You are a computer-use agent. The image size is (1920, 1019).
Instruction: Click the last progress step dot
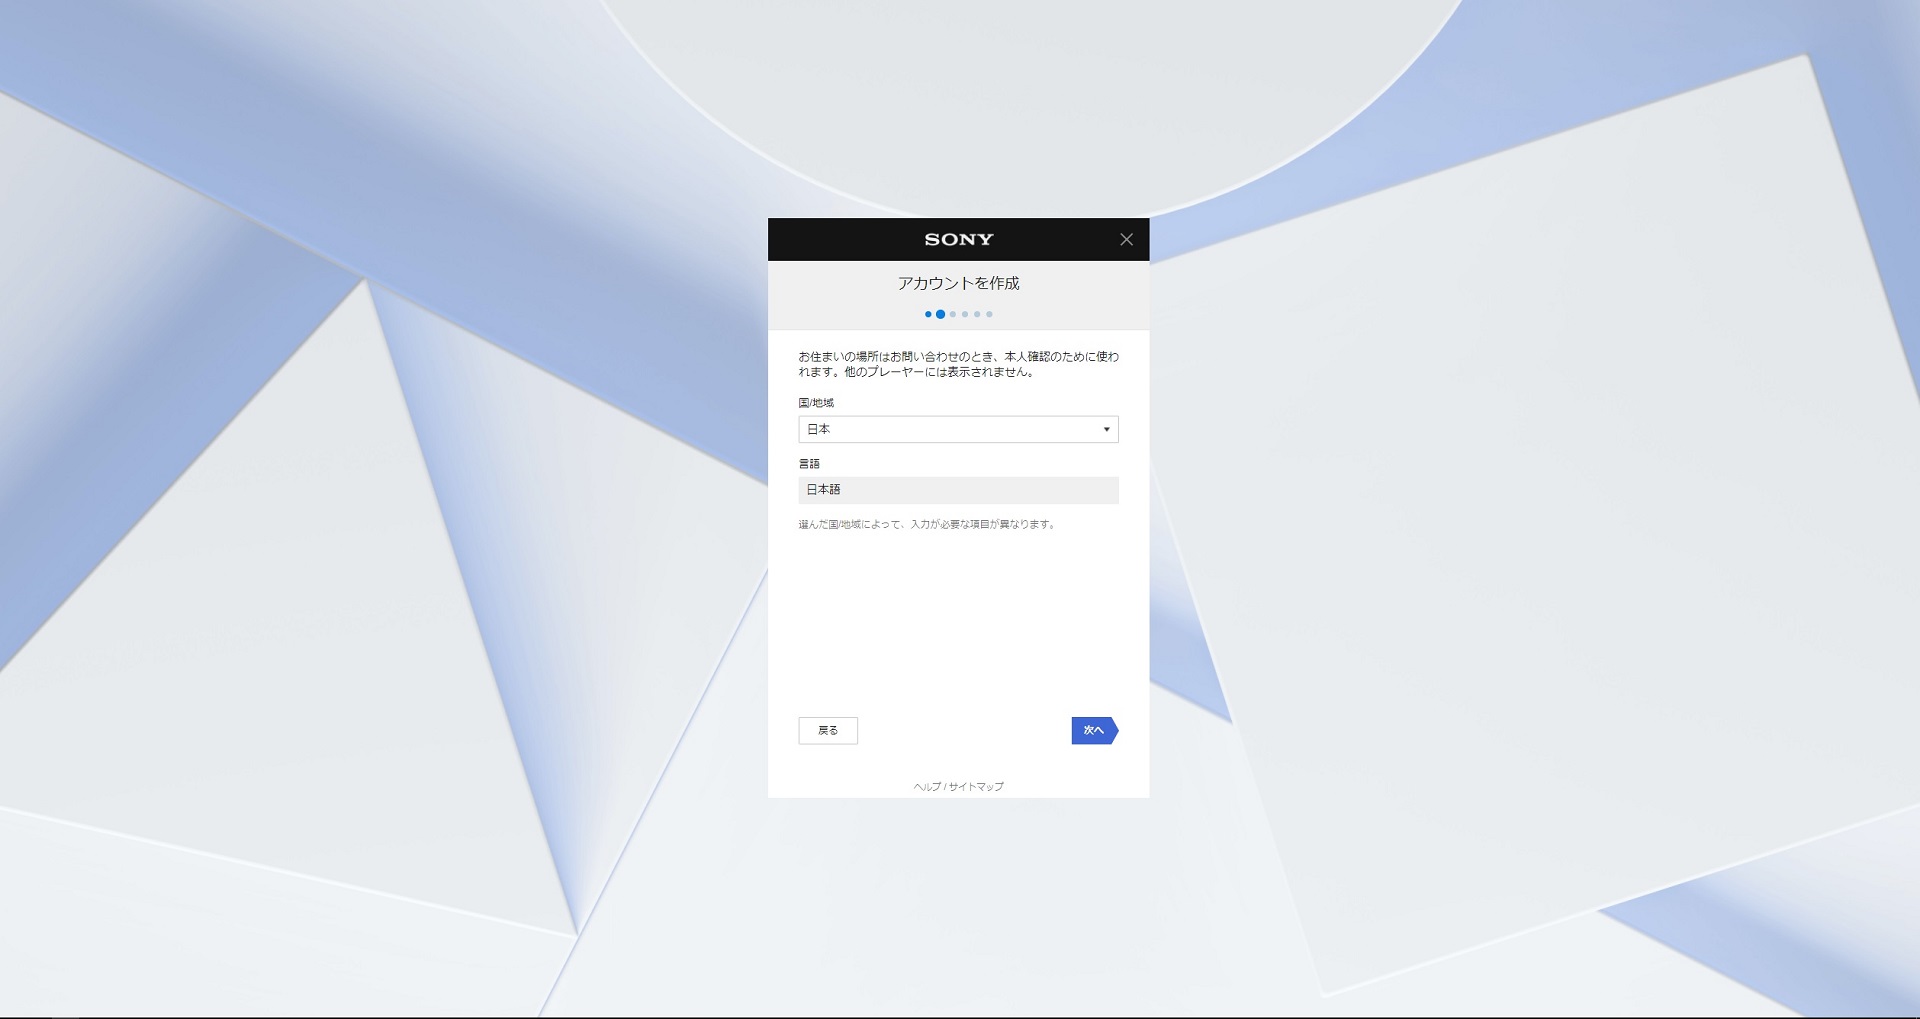(x=989, y=314)
